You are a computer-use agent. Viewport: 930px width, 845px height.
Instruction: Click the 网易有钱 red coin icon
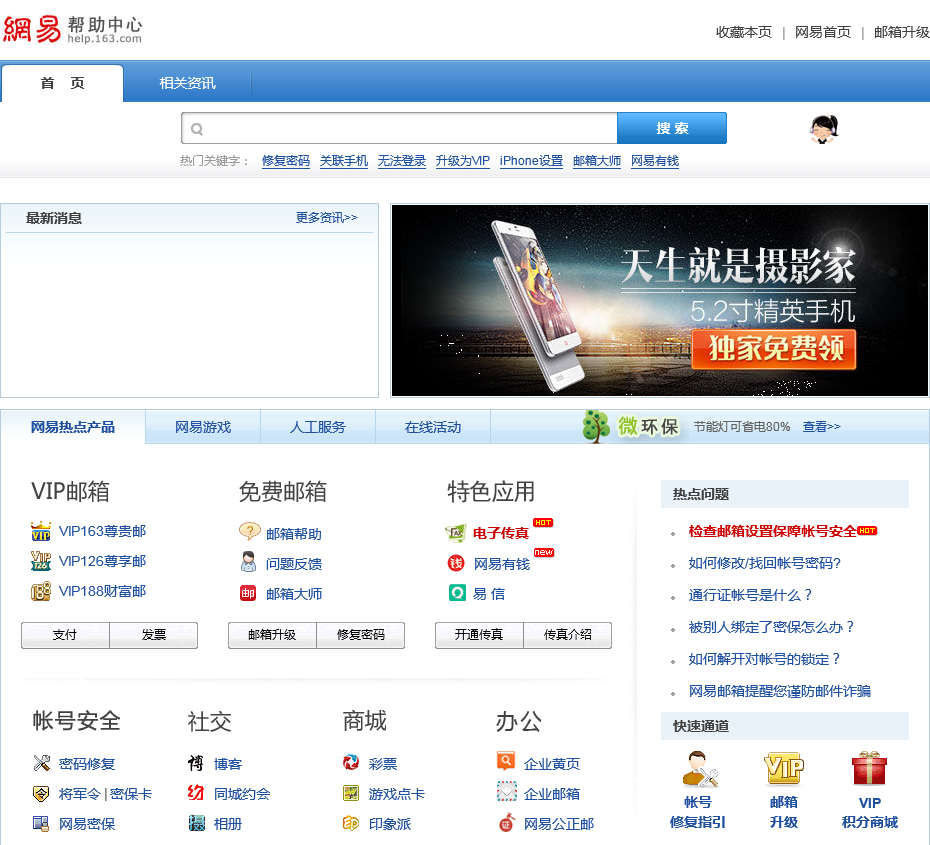pos(456,563)
